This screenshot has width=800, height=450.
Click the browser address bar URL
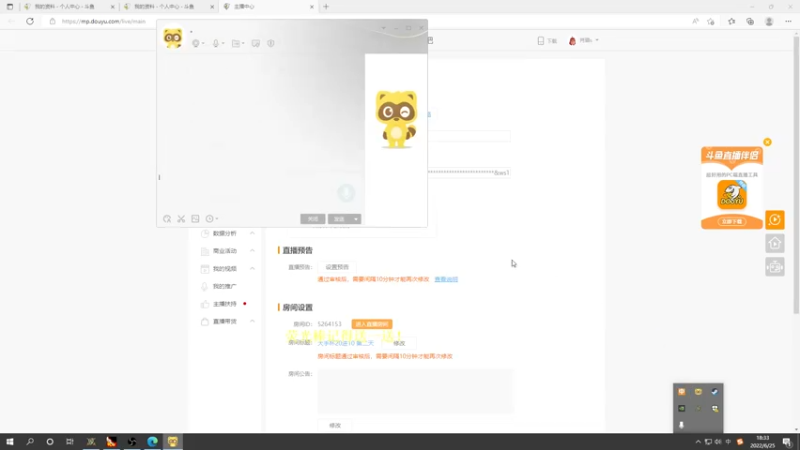104,21
